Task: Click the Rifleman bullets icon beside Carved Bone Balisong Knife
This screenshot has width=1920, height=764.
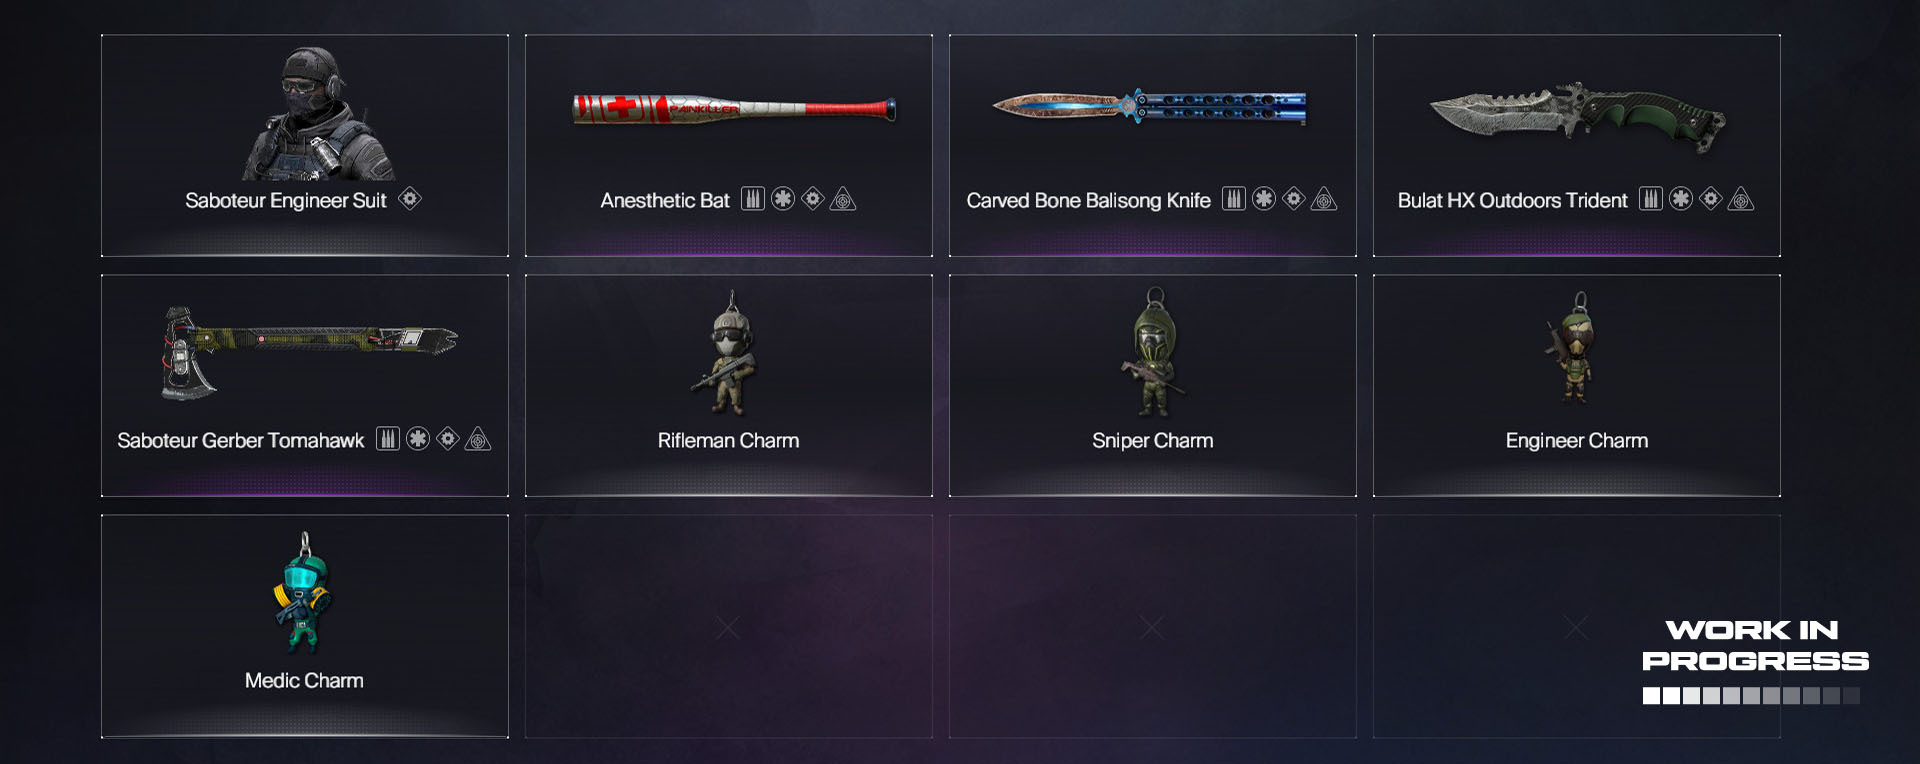Action: (1234, 199)
